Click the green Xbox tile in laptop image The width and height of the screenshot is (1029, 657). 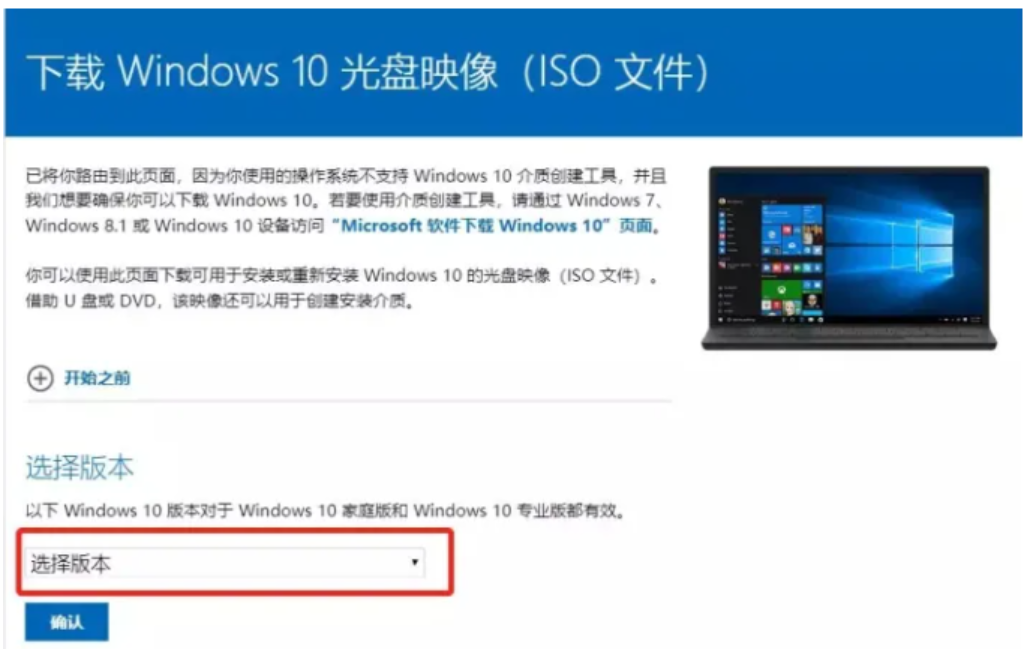tap(781, 289)
